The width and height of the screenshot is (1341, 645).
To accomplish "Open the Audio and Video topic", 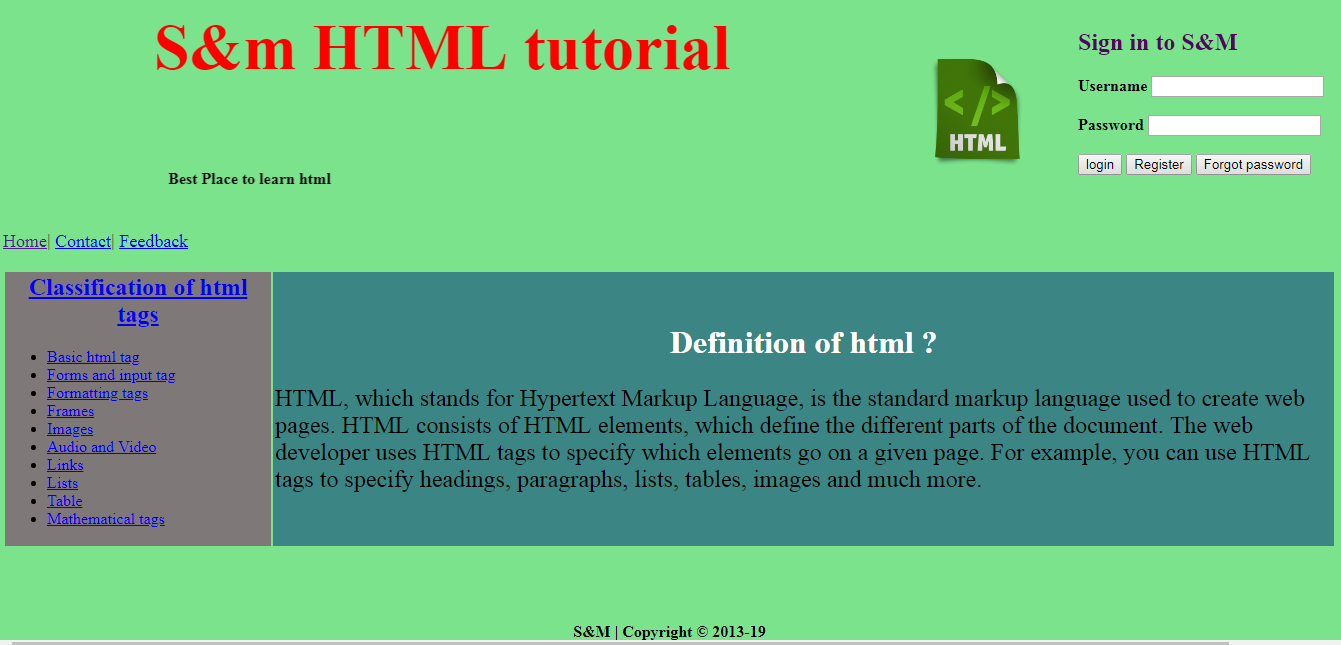I will 101,446.
